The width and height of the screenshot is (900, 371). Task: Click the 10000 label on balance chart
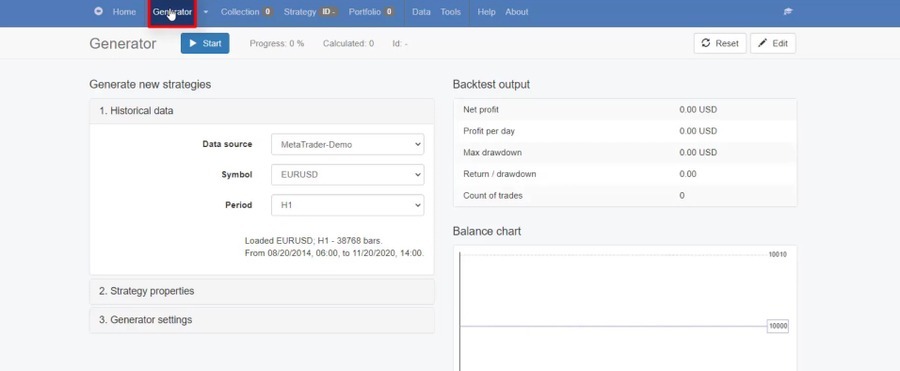tap(778, 326)
